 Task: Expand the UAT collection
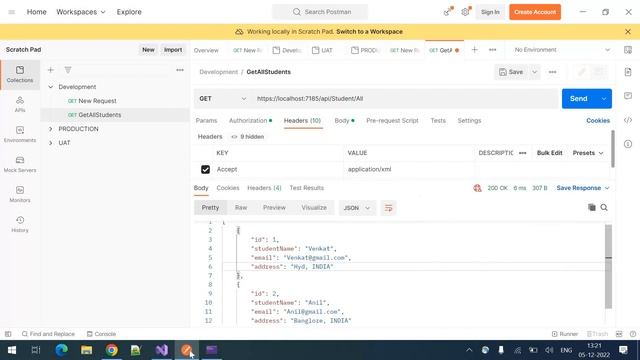[51, 143]
